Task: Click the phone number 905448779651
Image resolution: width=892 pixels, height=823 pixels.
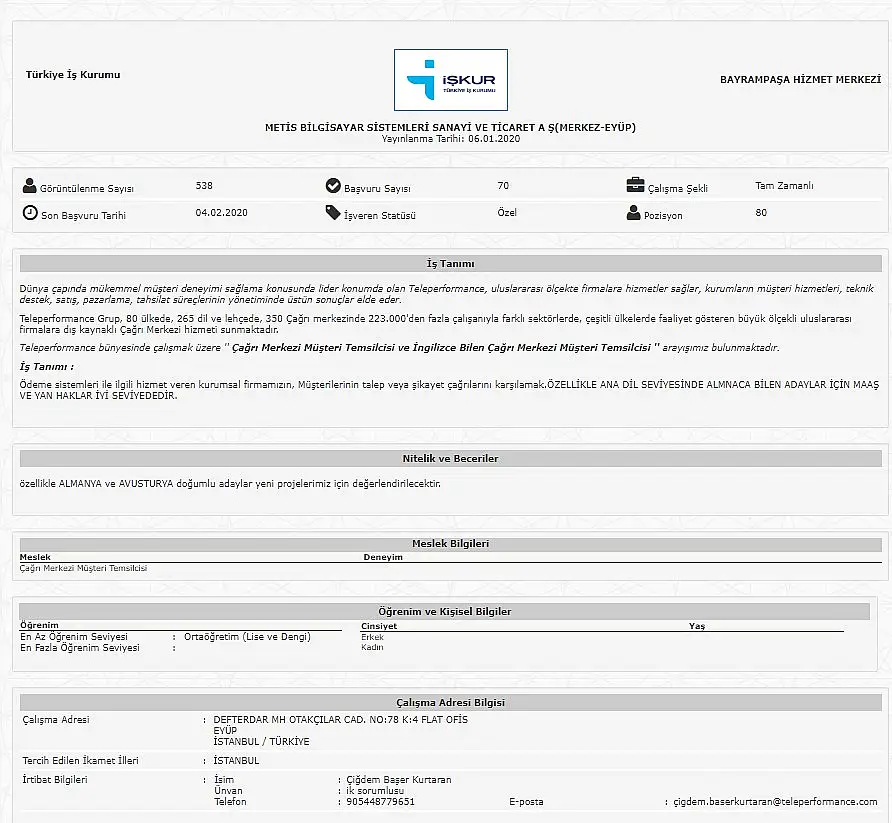Action: click(380, 802)
